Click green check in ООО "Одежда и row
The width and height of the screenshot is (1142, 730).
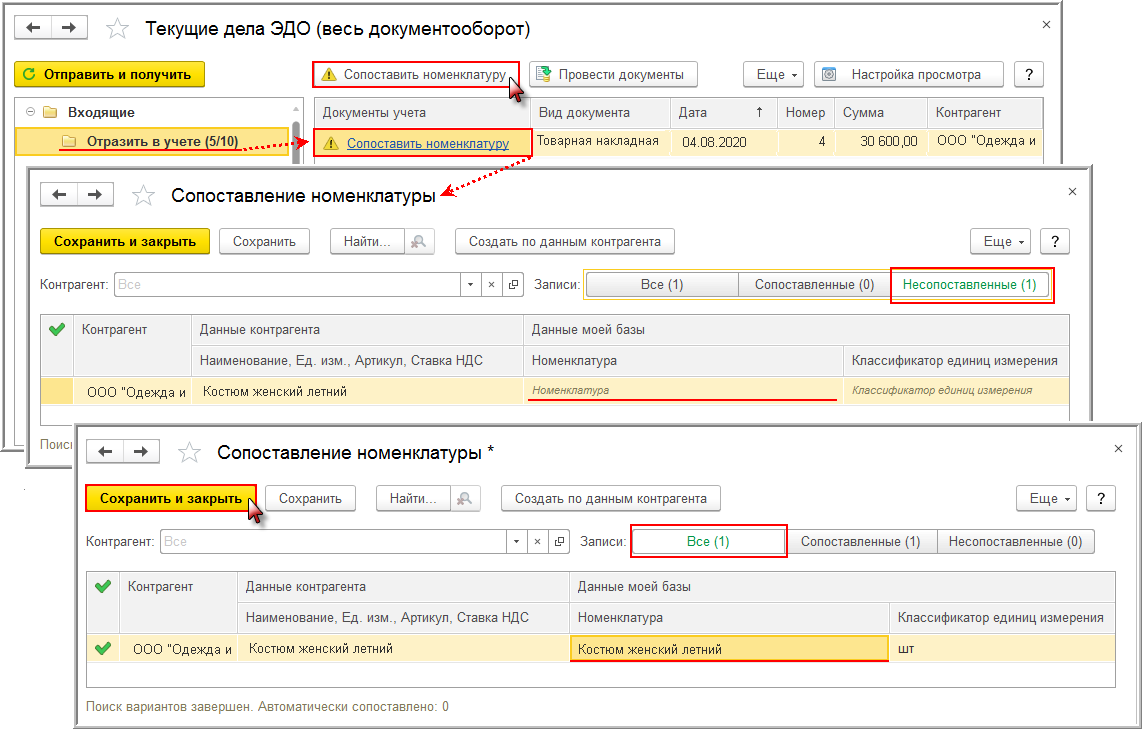(103, 648)
